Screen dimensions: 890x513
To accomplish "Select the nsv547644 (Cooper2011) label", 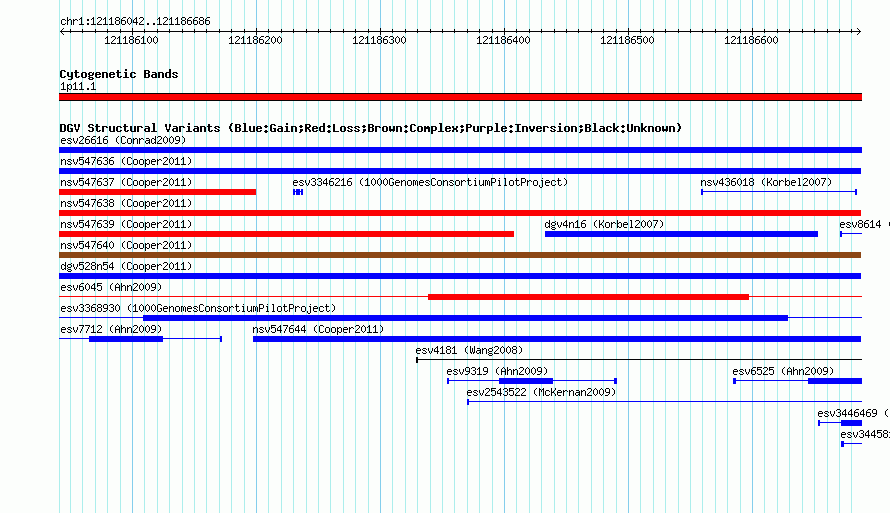I will pyautogui.click(x=318, y=329).
